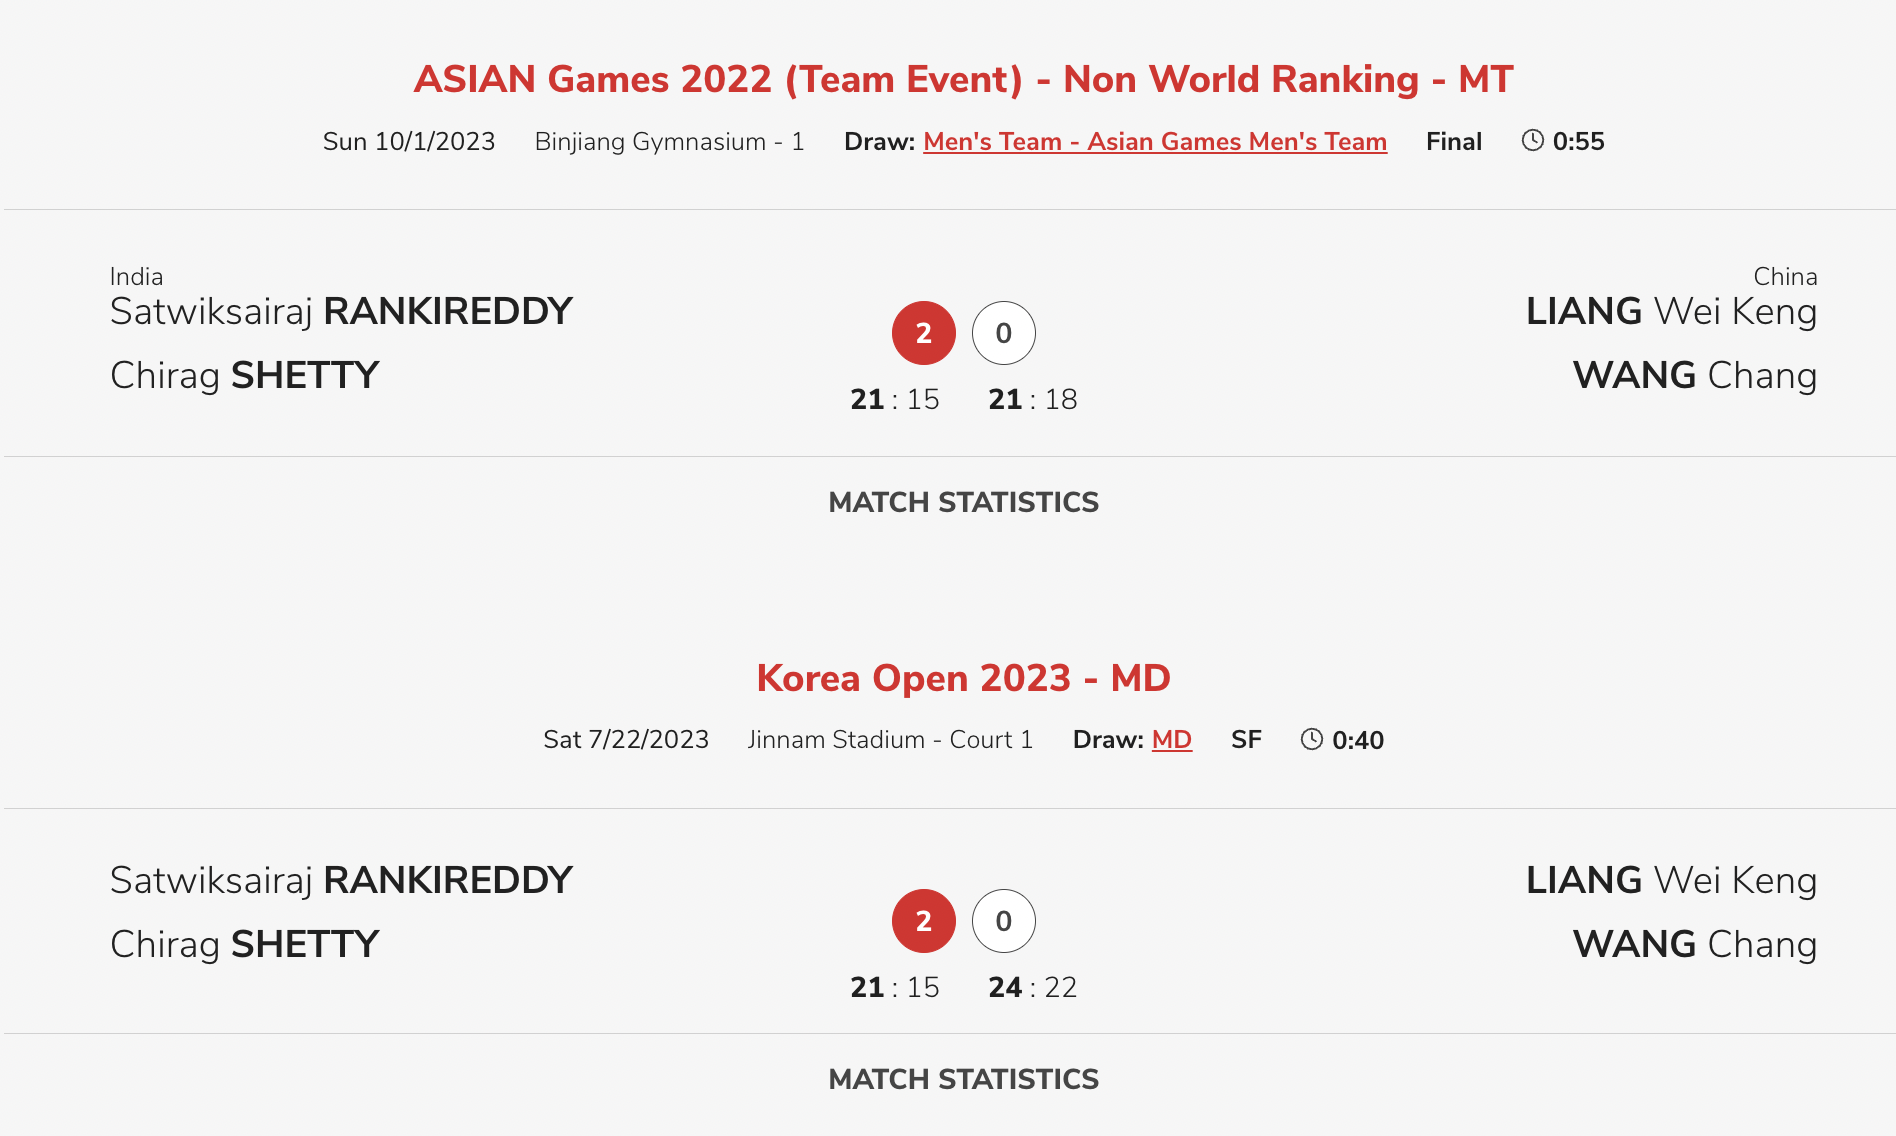1896x1136 pixels.
Task: Click the white 0 circle in Asian Games match
Action: (x=1003, y=333)
